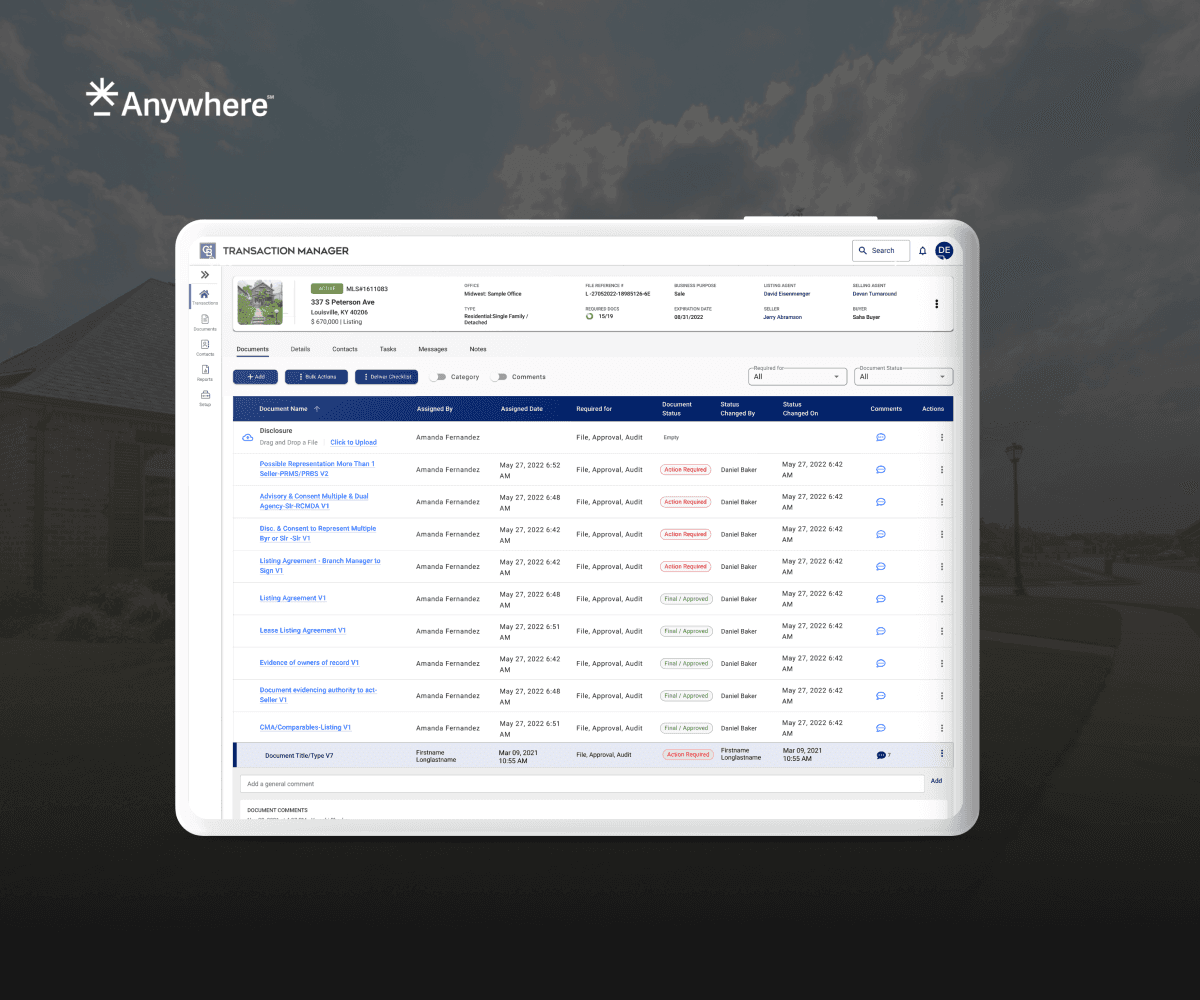Switch to the Notes tab
Image resolution: width=1200 pixels, height=1000 pixels.
(x=478, y=349)
